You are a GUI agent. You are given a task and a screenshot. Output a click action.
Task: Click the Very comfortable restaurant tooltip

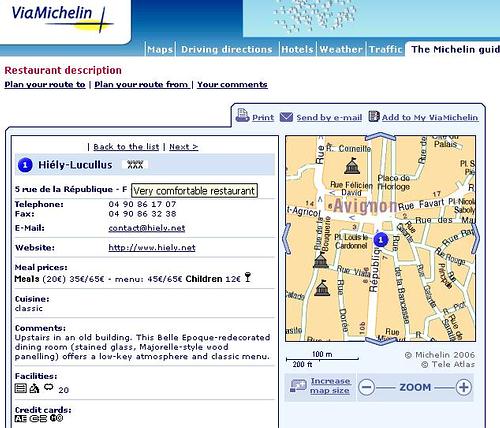point(194,191)
